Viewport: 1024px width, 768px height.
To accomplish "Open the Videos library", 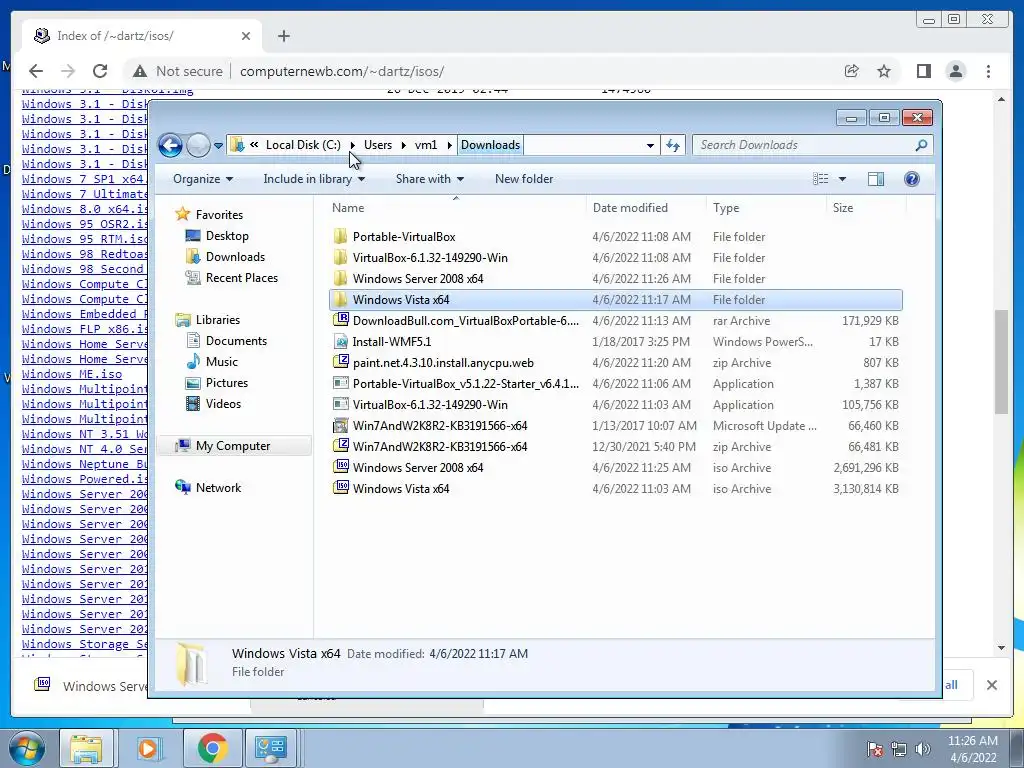I will [x=223, y=404].
